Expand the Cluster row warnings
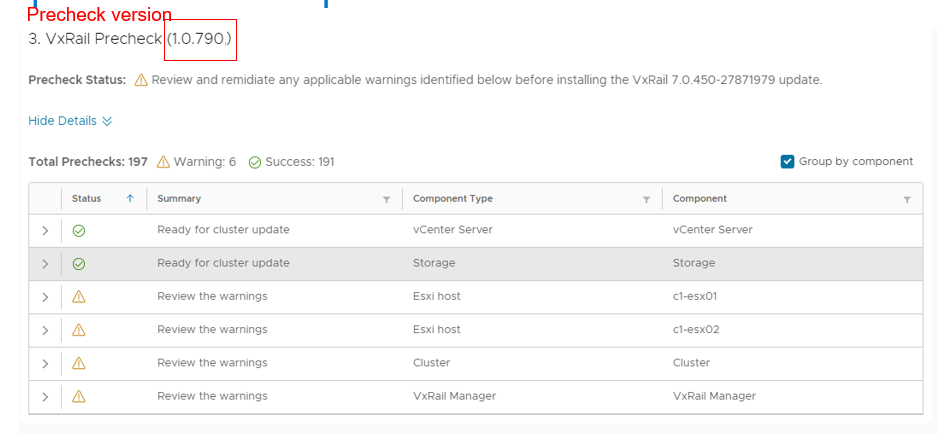Viewport: 937px width, 434px height. coord(45,363)
